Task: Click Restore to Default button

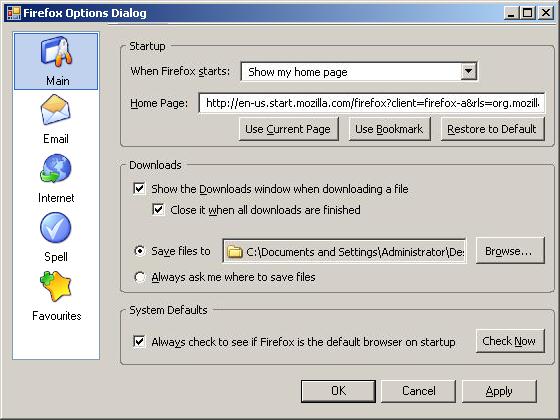Action: (x=492, y=129)
